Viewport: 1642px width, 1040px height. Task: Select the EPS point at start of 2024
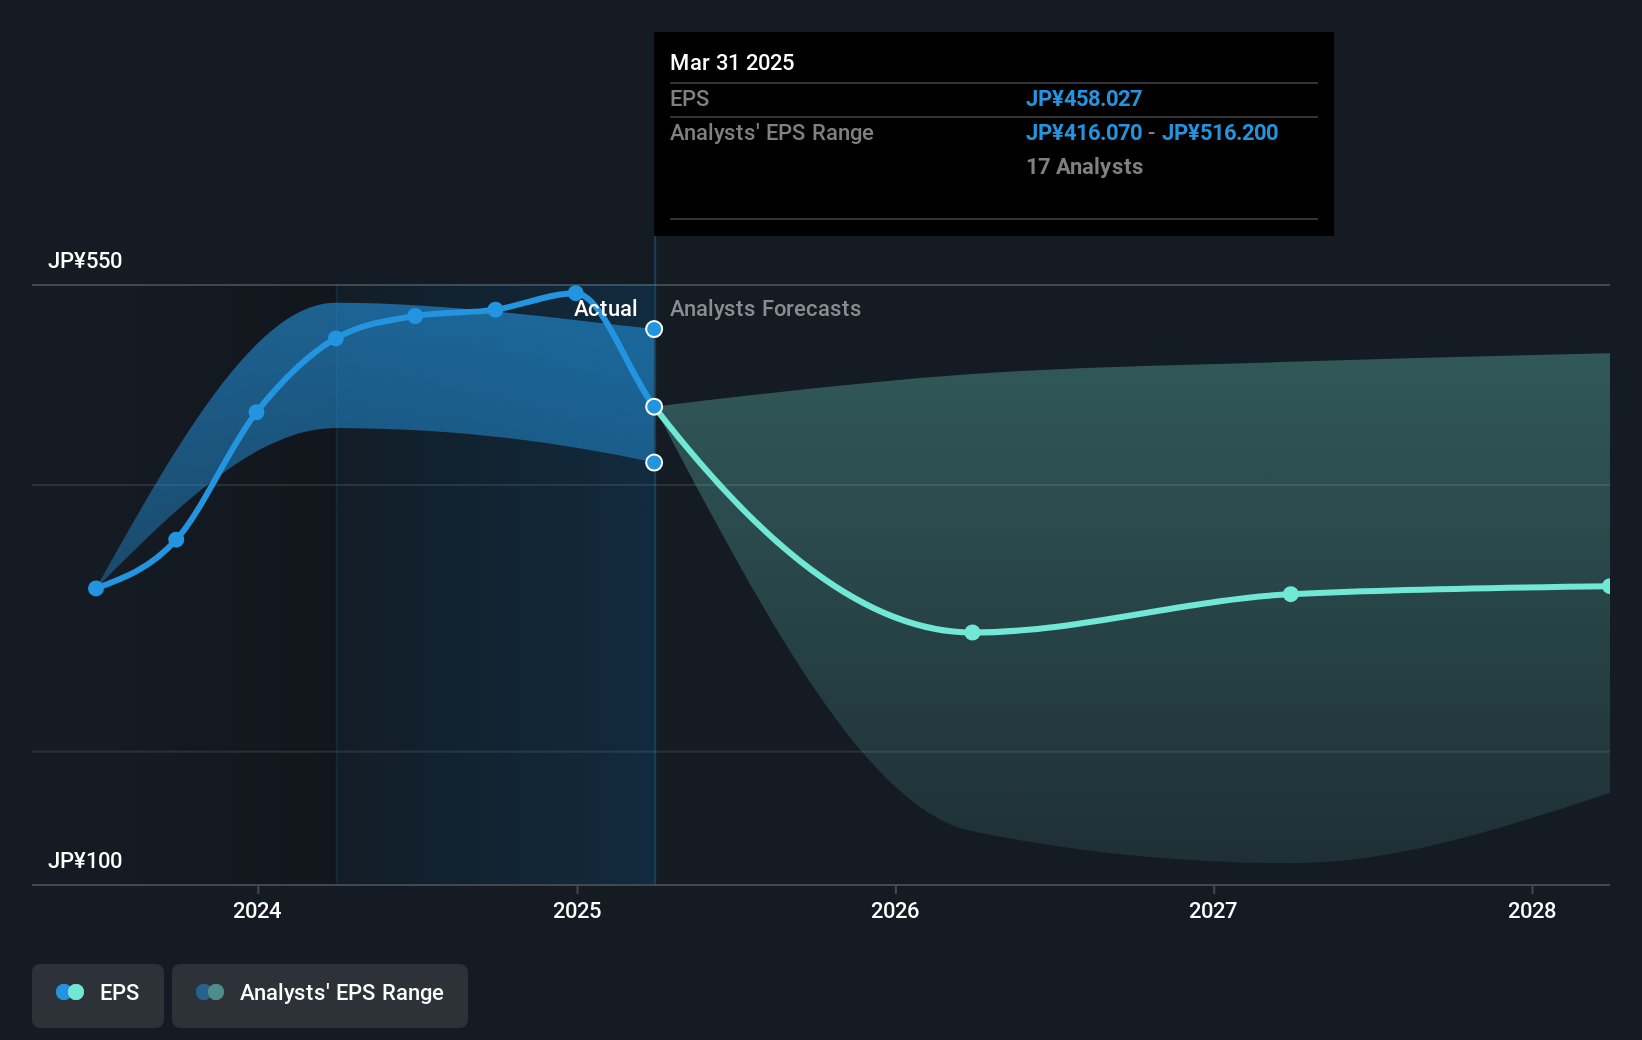256,412
